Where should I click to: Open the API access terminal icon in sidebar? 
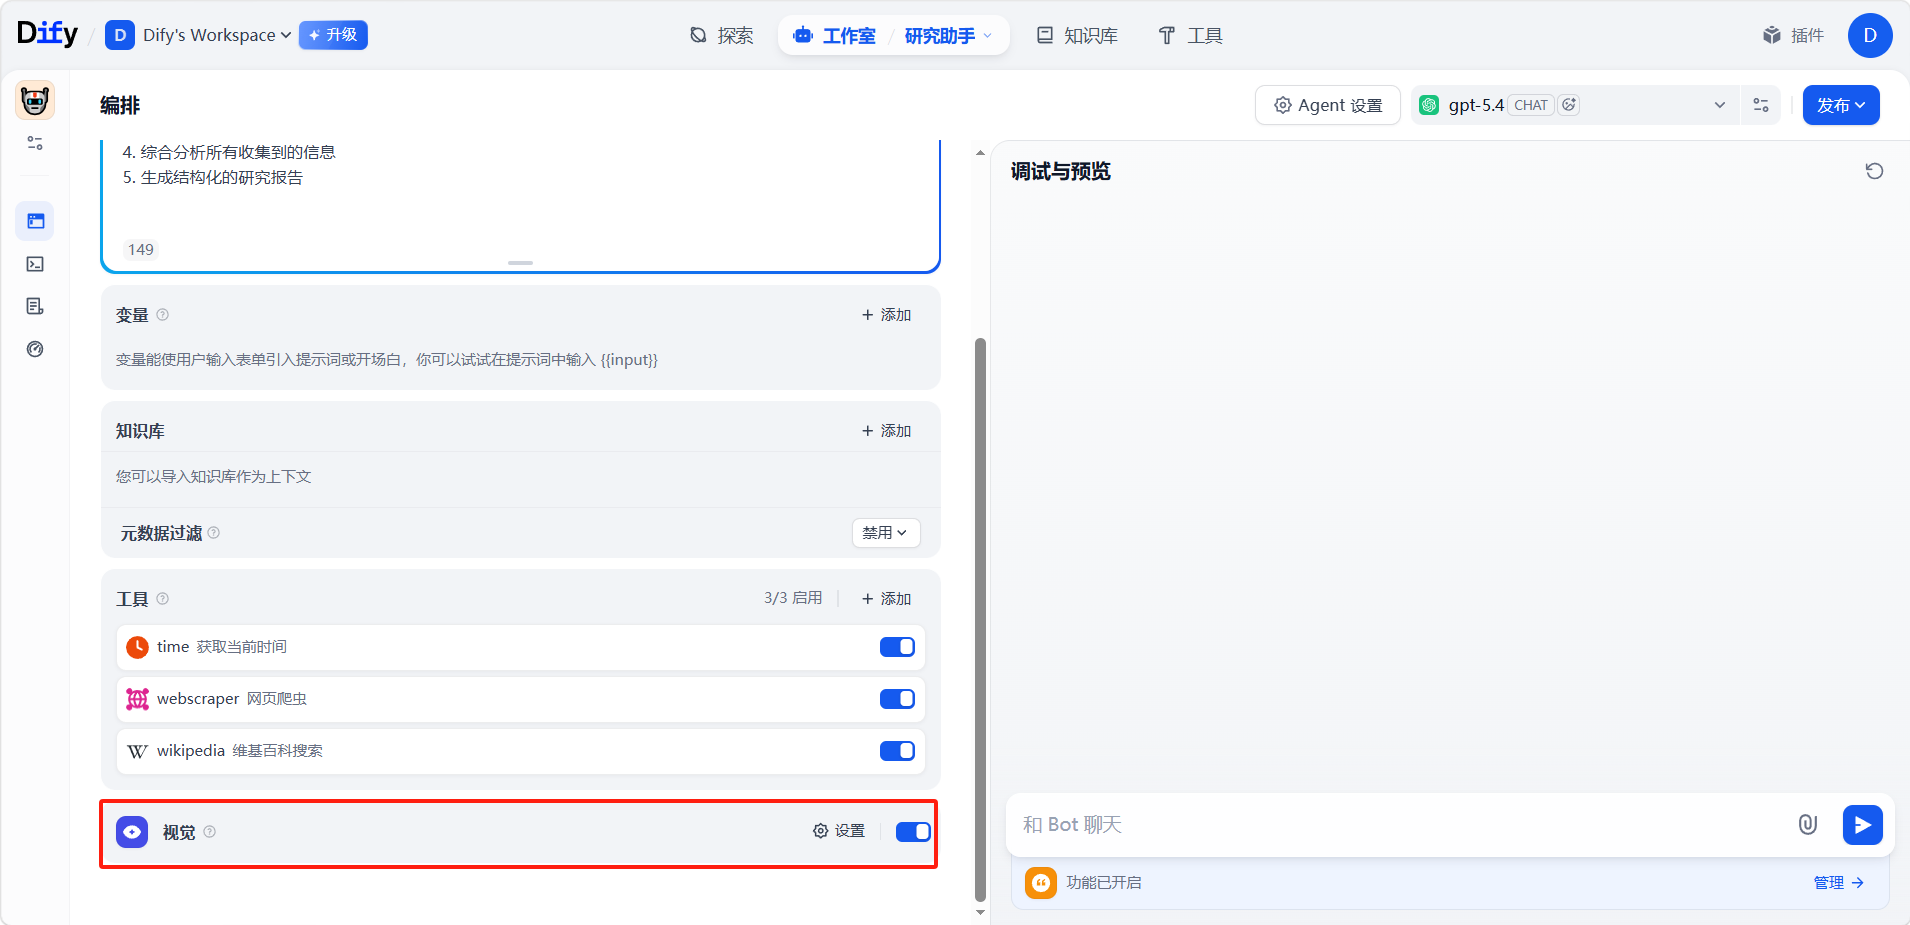point(35,264)
